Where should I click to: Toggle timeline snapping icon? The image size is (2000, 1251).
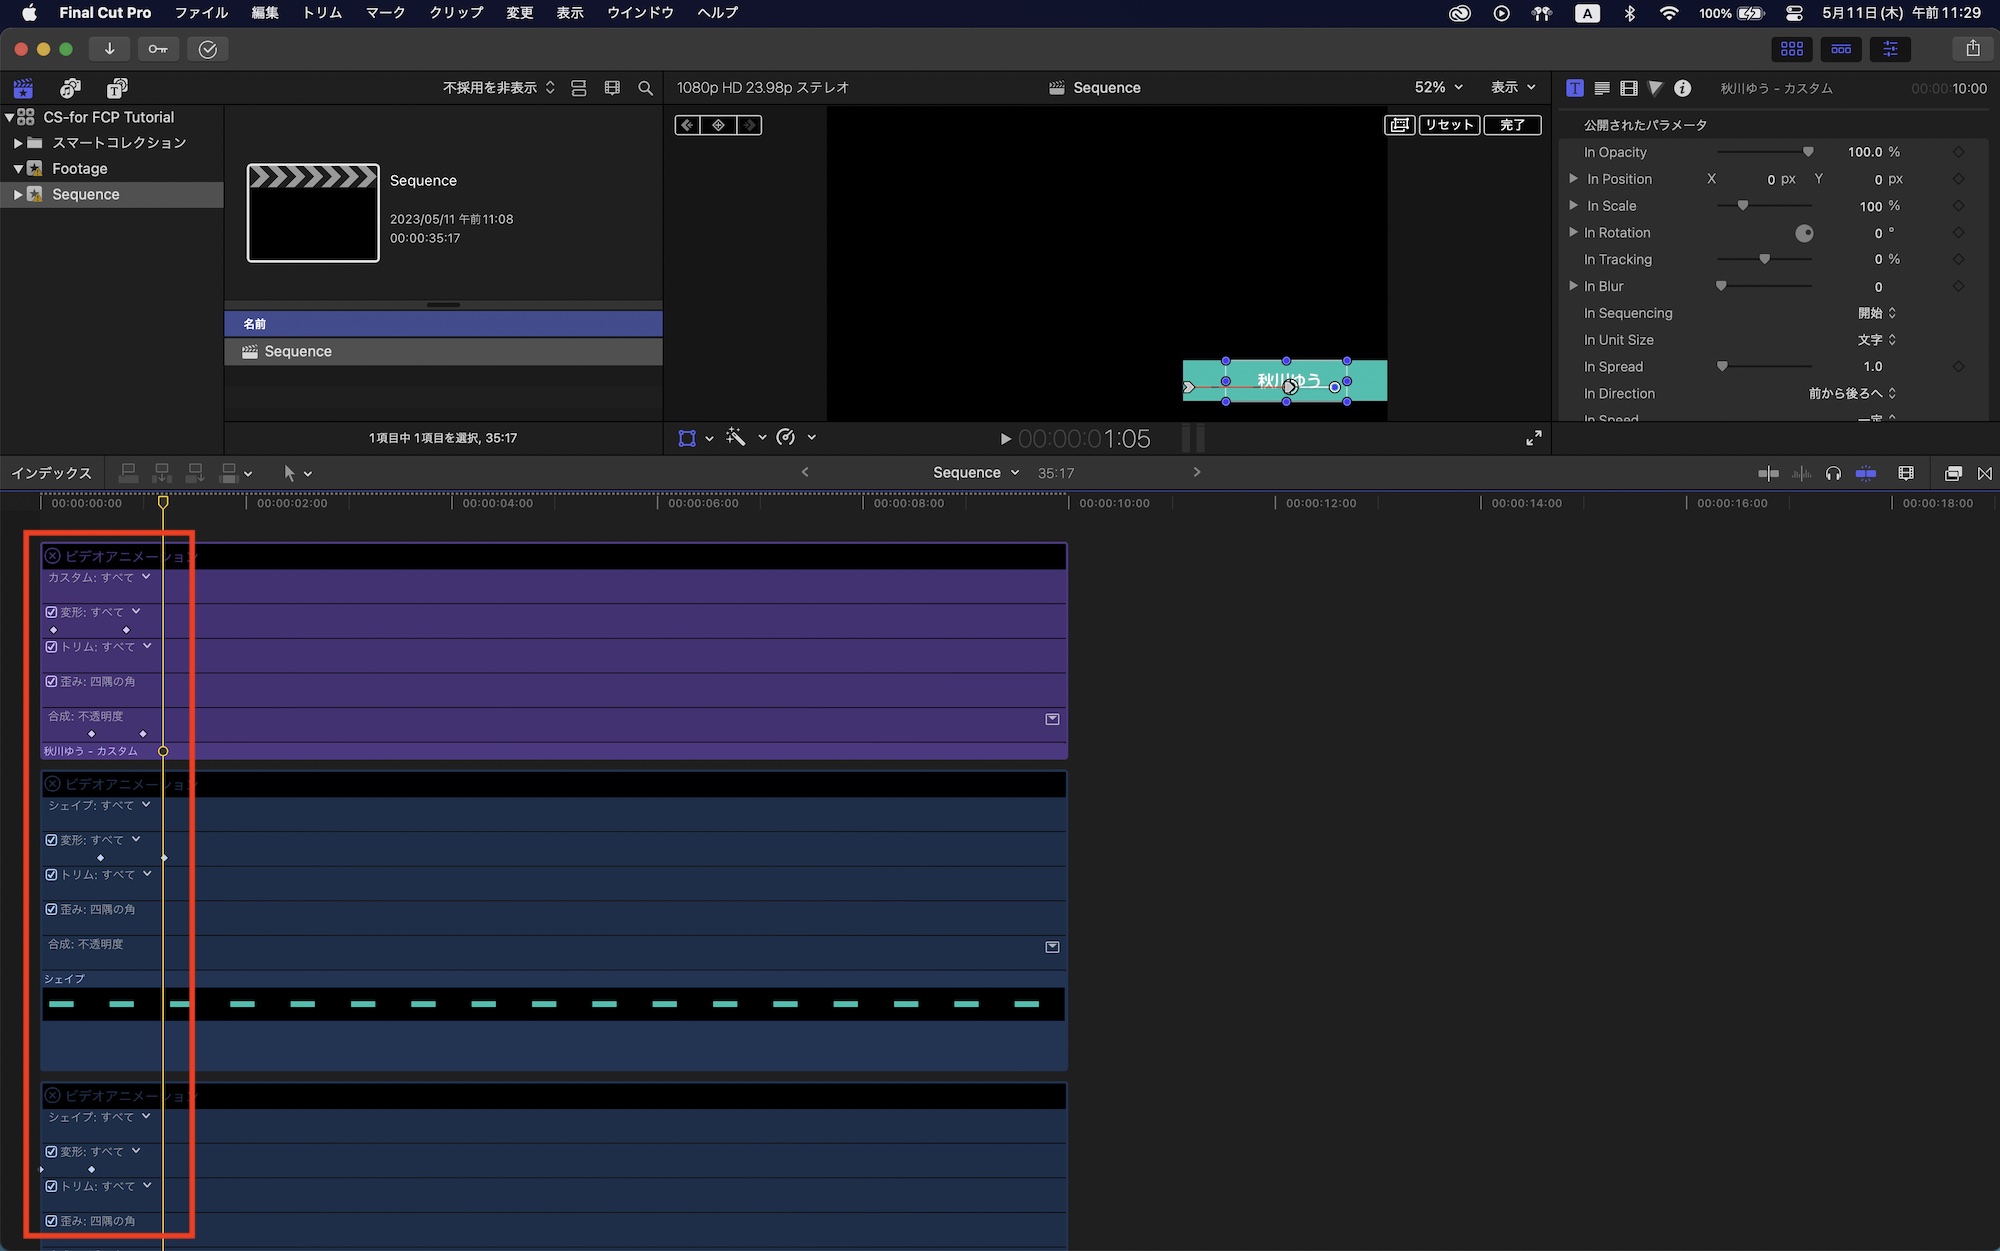tap(1866, 473)
